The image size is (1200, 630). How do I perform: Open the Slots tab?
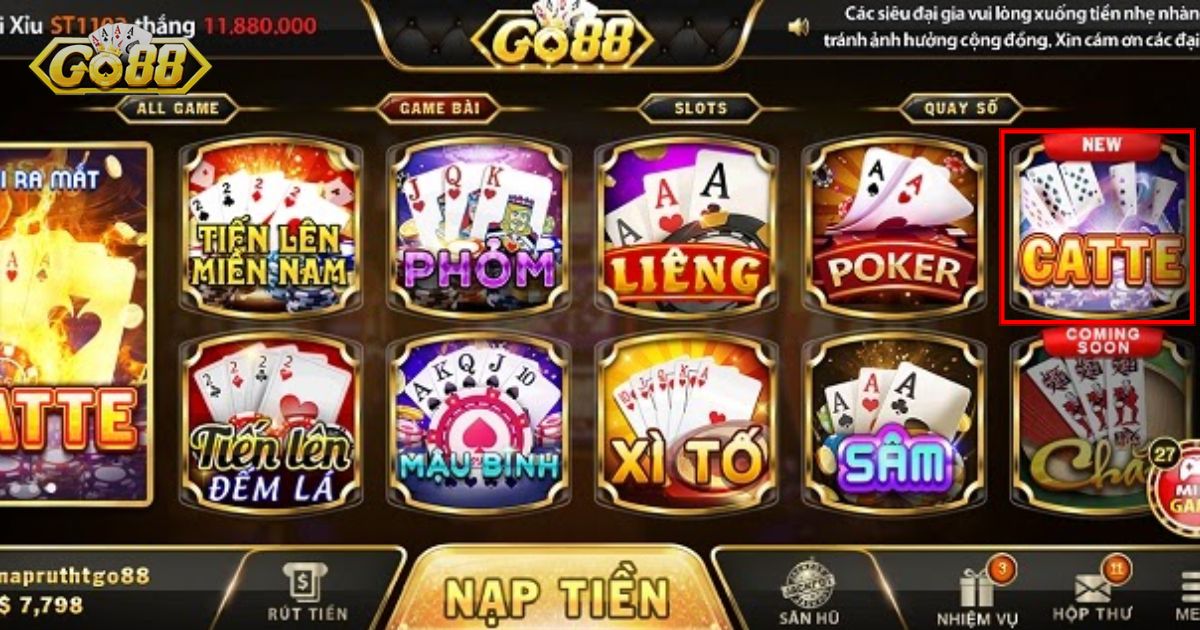[x=701, y=108]
